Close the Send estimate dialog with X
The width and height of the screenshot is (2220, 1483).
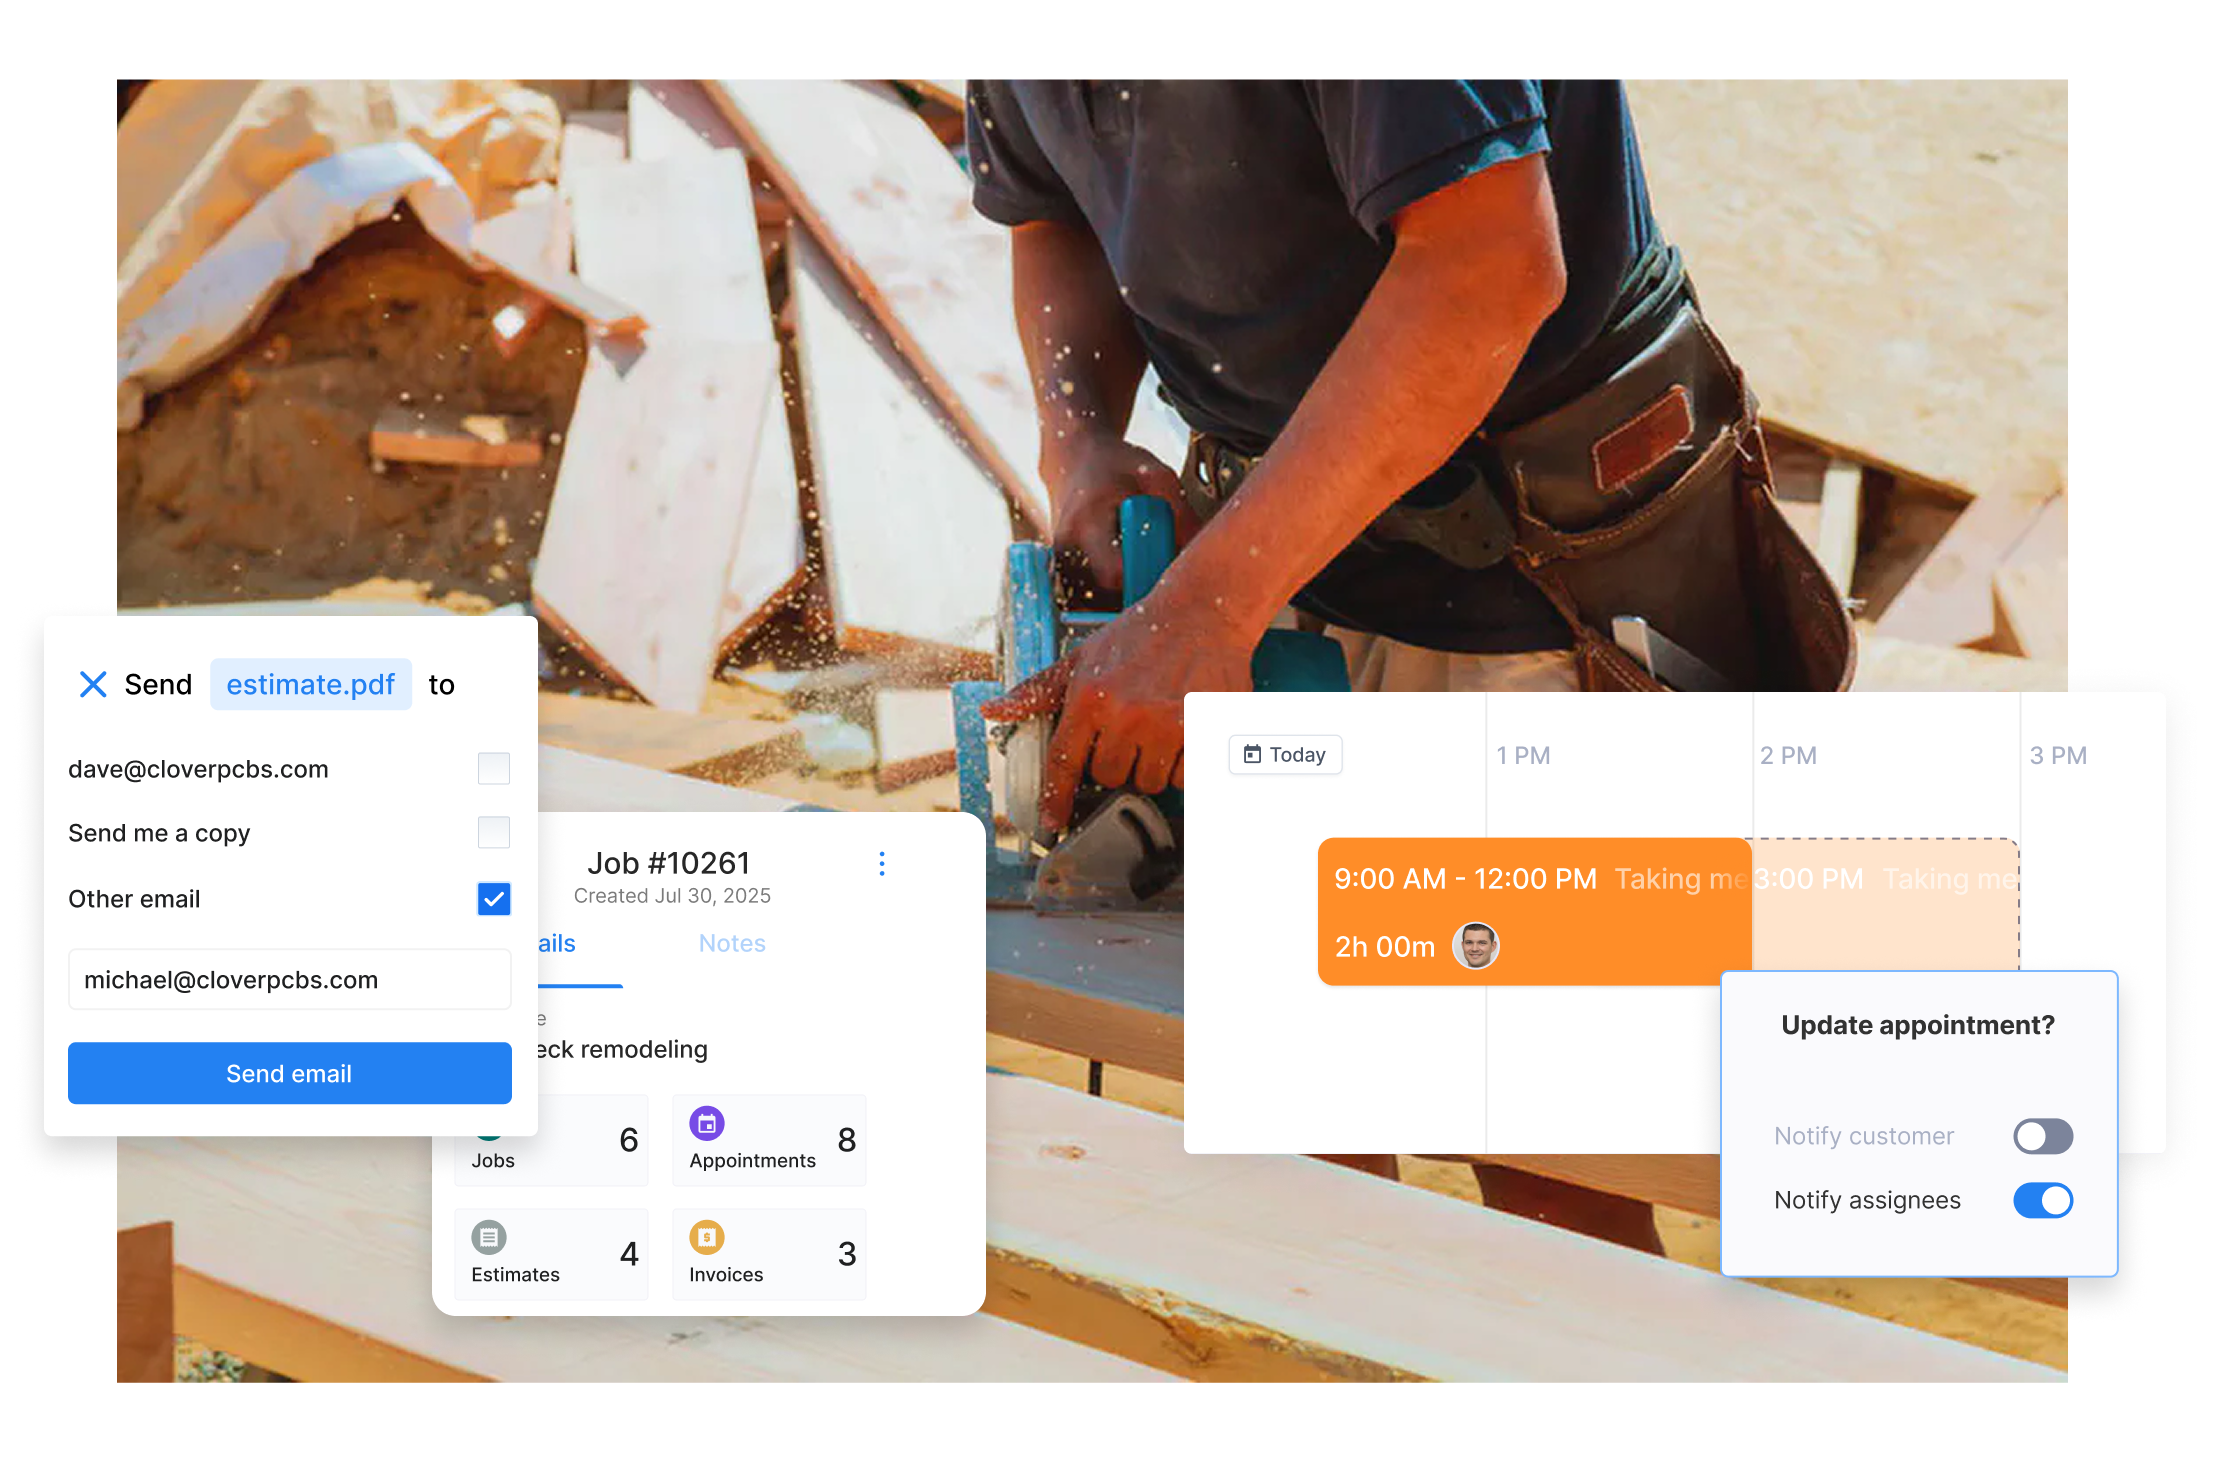[x=93, y=684]
